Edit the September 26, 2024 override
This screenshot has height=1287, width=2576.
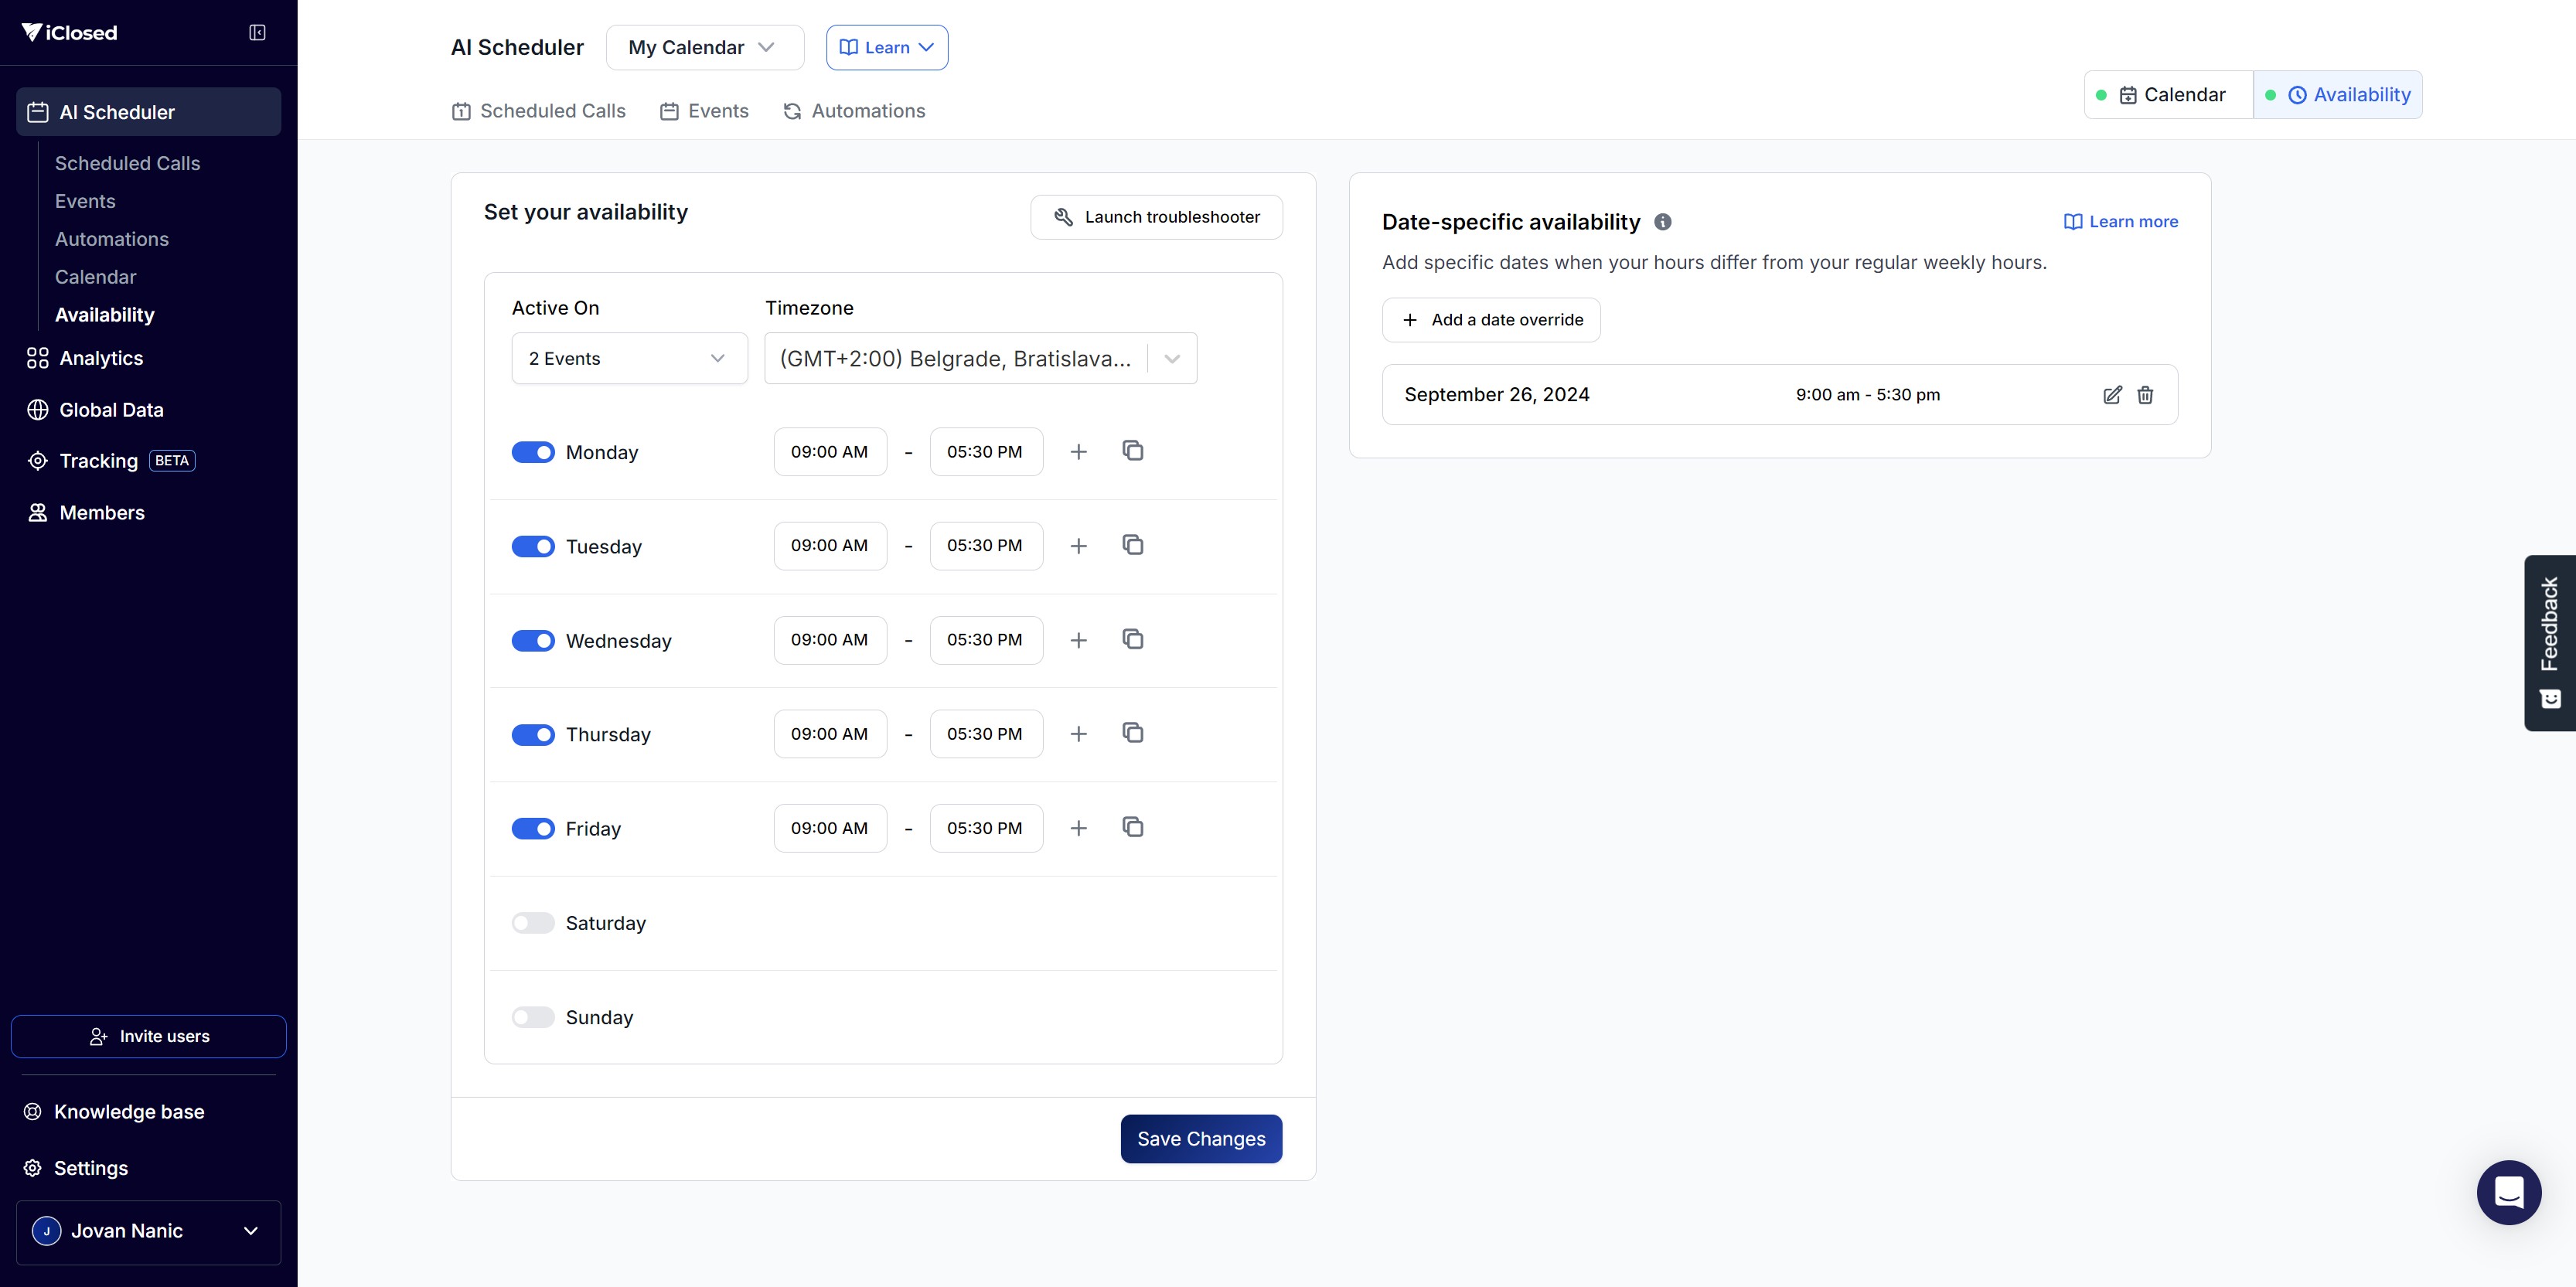(2112, 395)
